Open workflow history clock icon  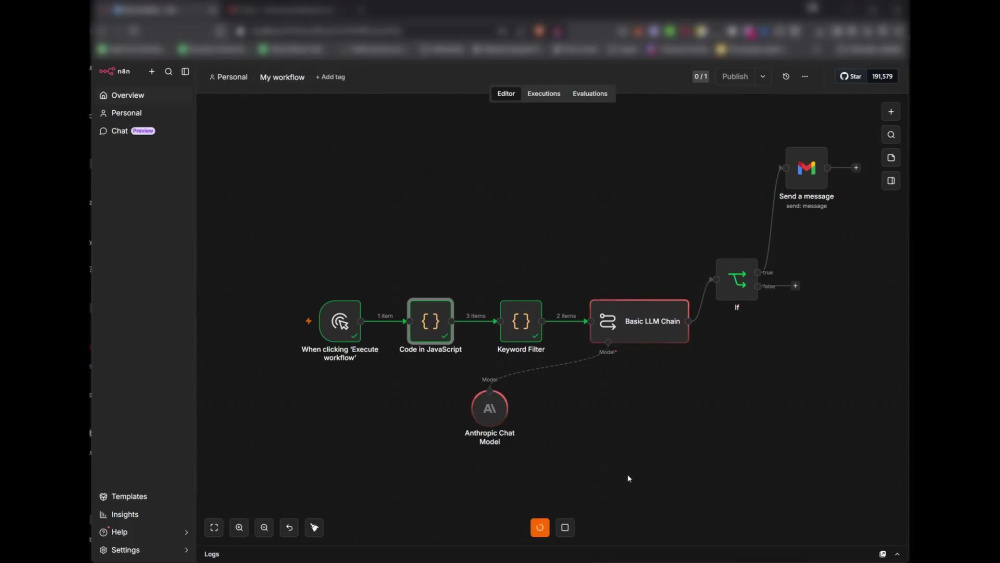click(786, 77)
